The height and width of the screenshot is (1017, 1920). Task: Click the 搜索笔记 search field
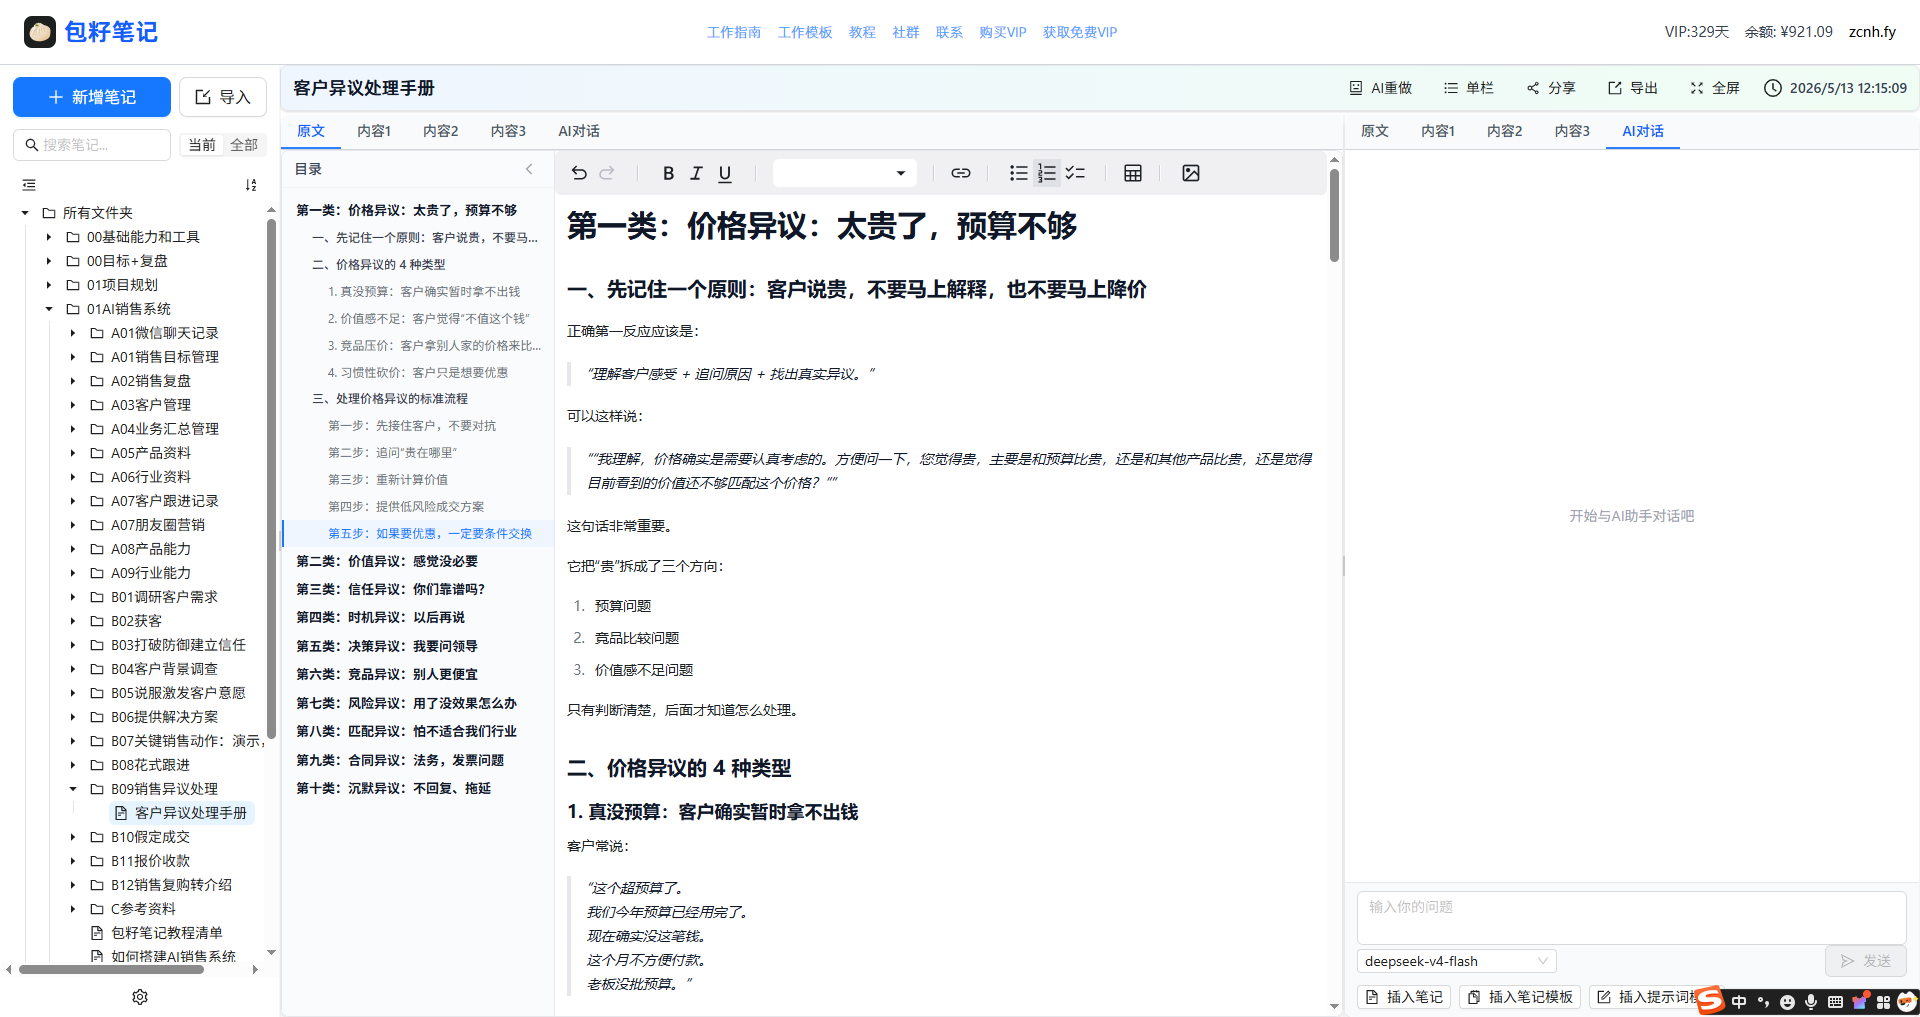click(92, 145)
